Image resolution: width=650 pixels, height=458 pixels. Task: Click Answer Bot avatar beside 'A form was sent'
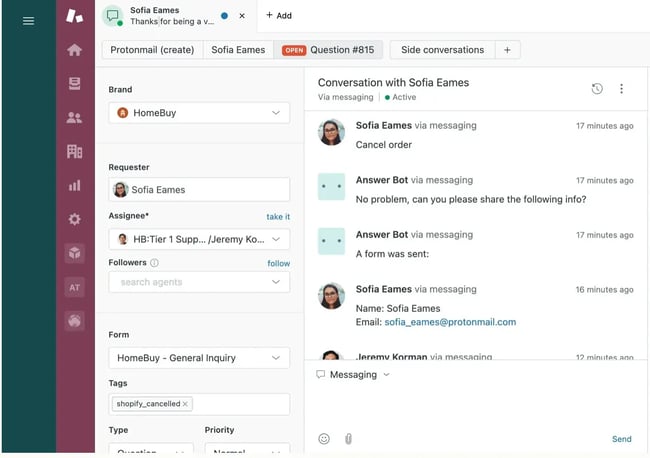pyautogui.click(x=331, y=241)
